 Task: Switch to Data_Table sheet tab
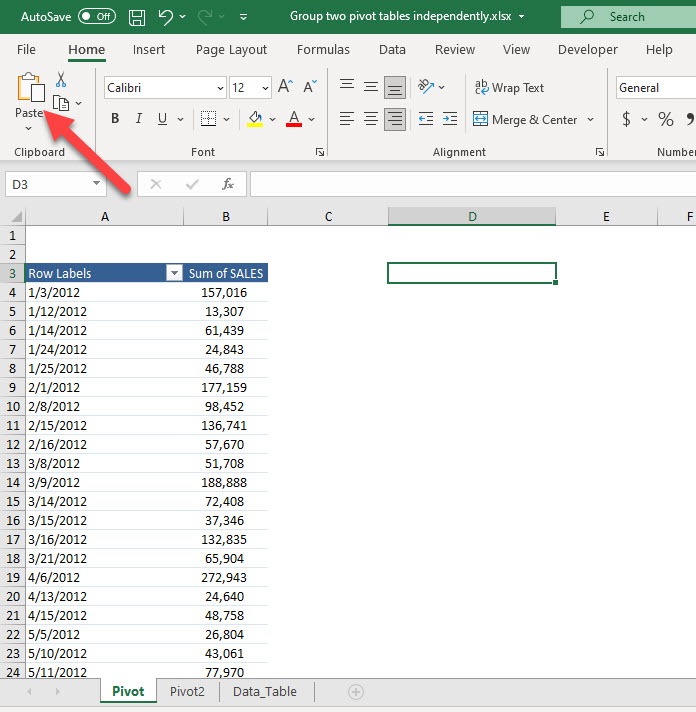tap(265, 692)
